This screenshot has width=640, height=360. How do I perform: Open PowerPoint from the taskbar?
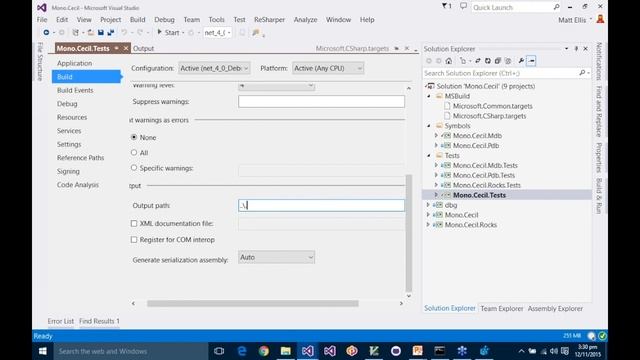coord(417,351)
